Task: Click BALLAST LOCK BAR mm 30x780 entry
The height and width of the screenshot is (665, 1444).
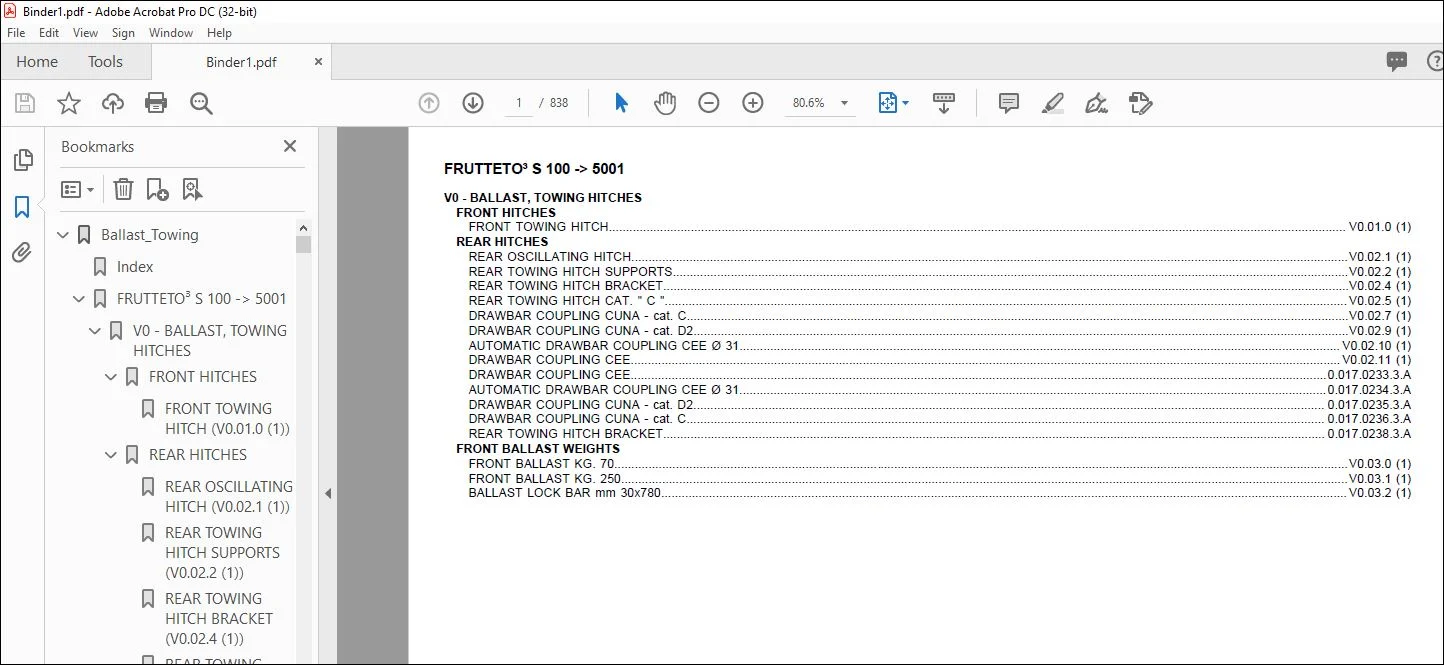Action: point(939,493)
